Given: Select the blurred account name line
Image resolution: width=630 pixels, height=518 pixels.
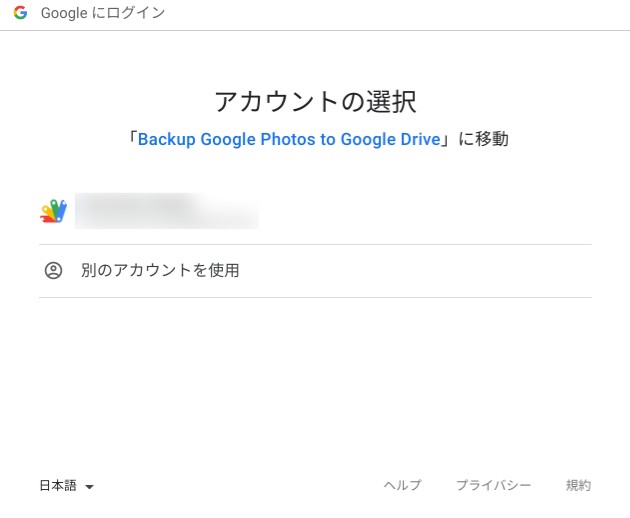Looking at the screenshot, I should click(137, 203).
